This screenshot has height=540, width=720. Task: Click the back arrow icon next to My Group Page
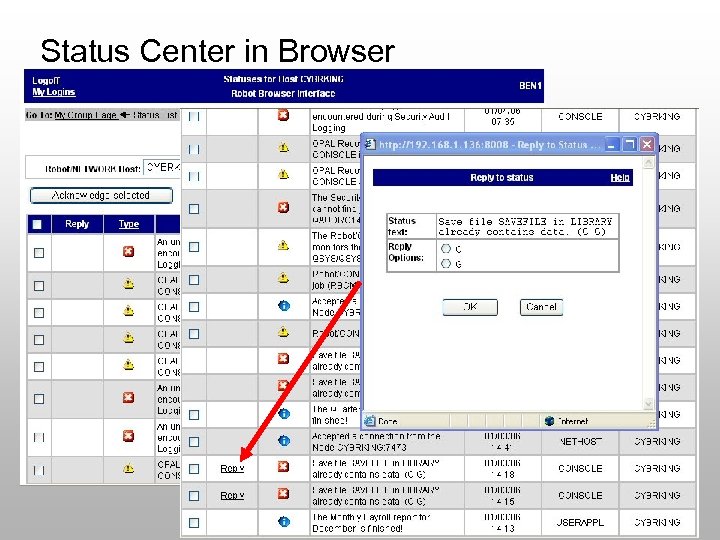click(125, 115)
